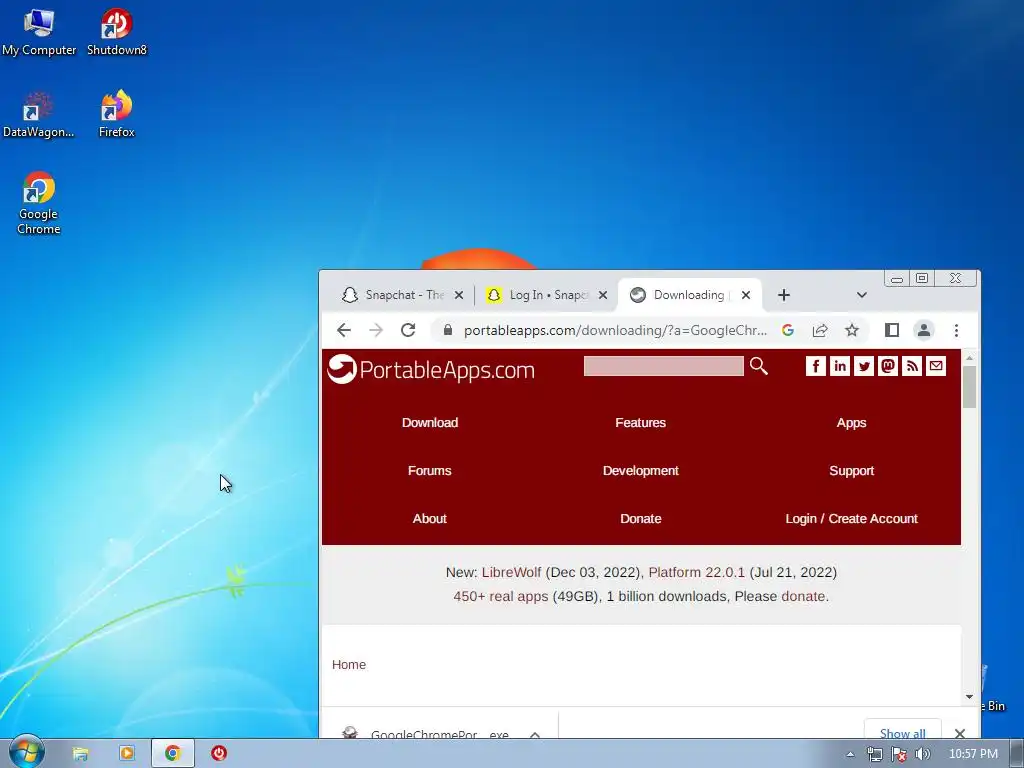
Task: Click network icon in system tray
Action: [874, 754]
